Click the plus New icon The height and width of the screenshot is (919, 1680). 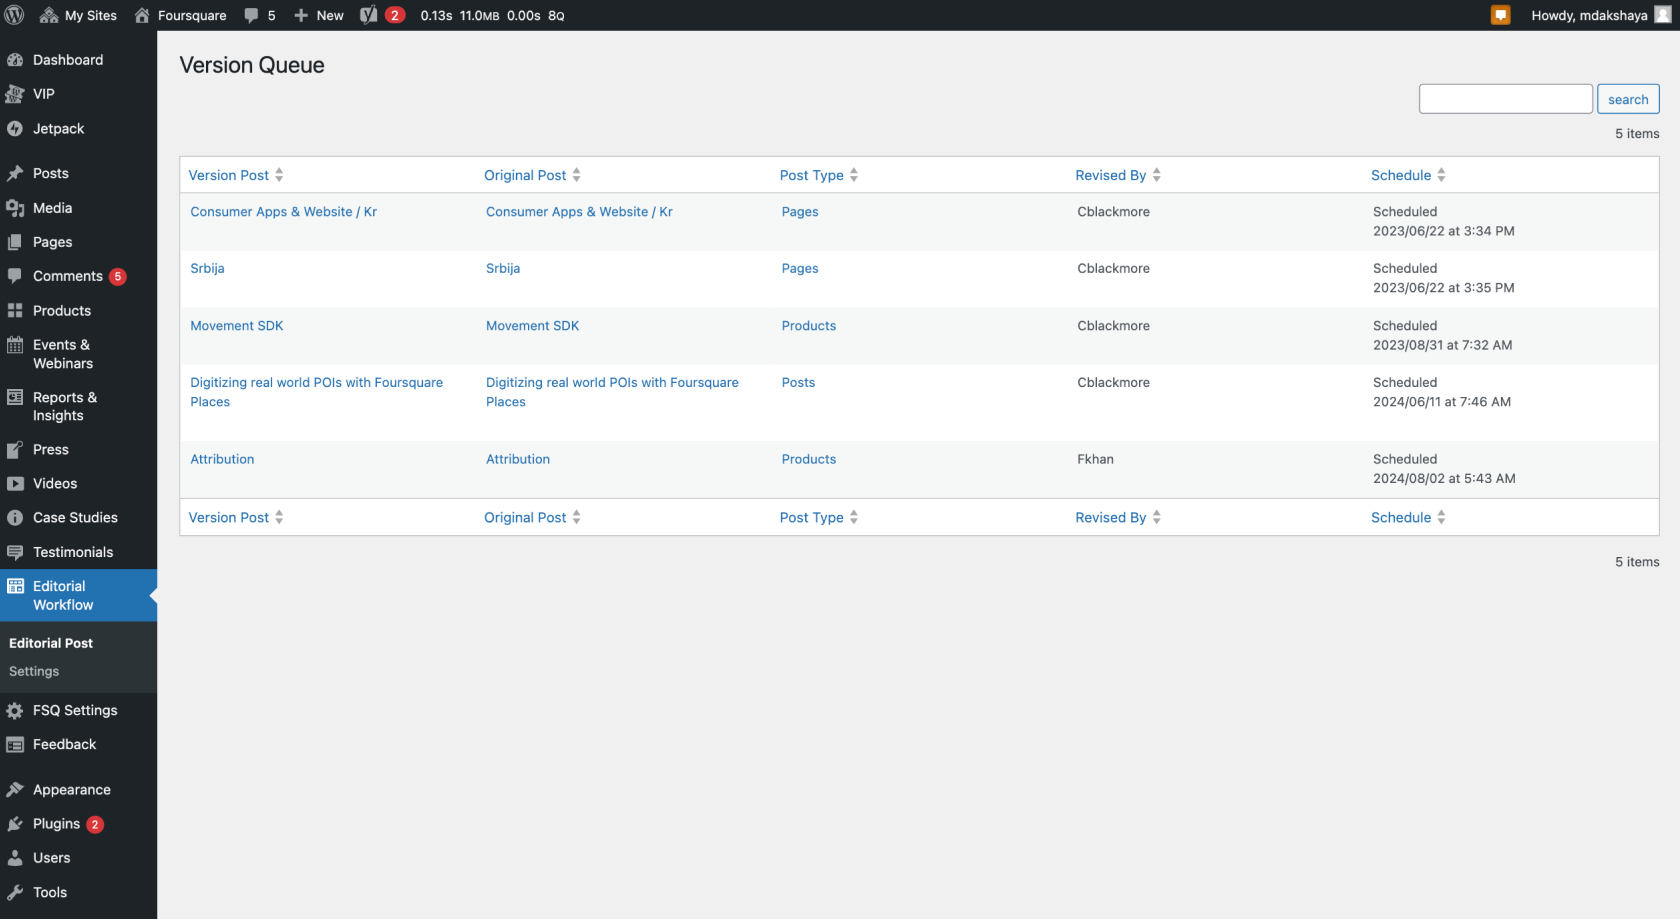tap(301, 15)
